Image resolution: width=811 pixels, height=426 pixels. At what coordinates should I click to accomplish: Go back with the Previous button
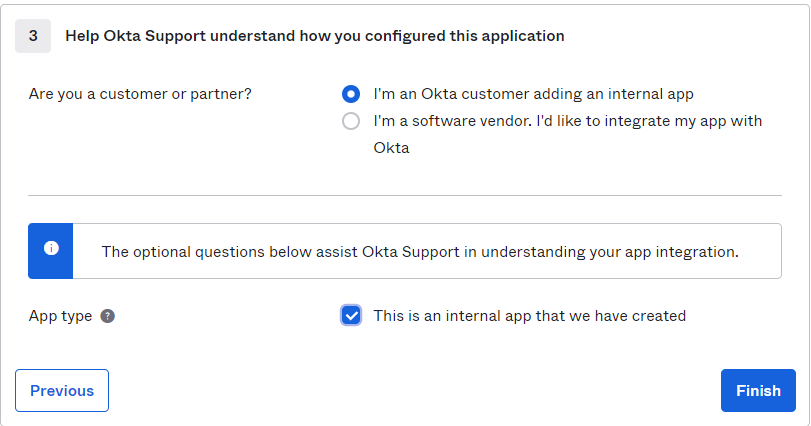tap(62, 391)
